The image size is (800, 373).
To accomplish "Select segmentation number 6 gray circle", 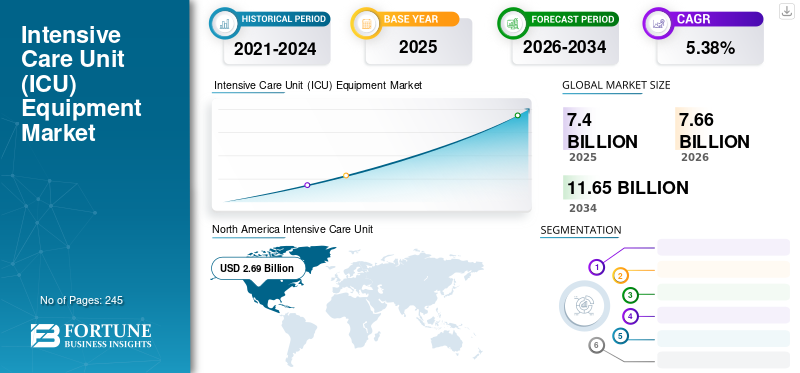I will click(596, 345).
